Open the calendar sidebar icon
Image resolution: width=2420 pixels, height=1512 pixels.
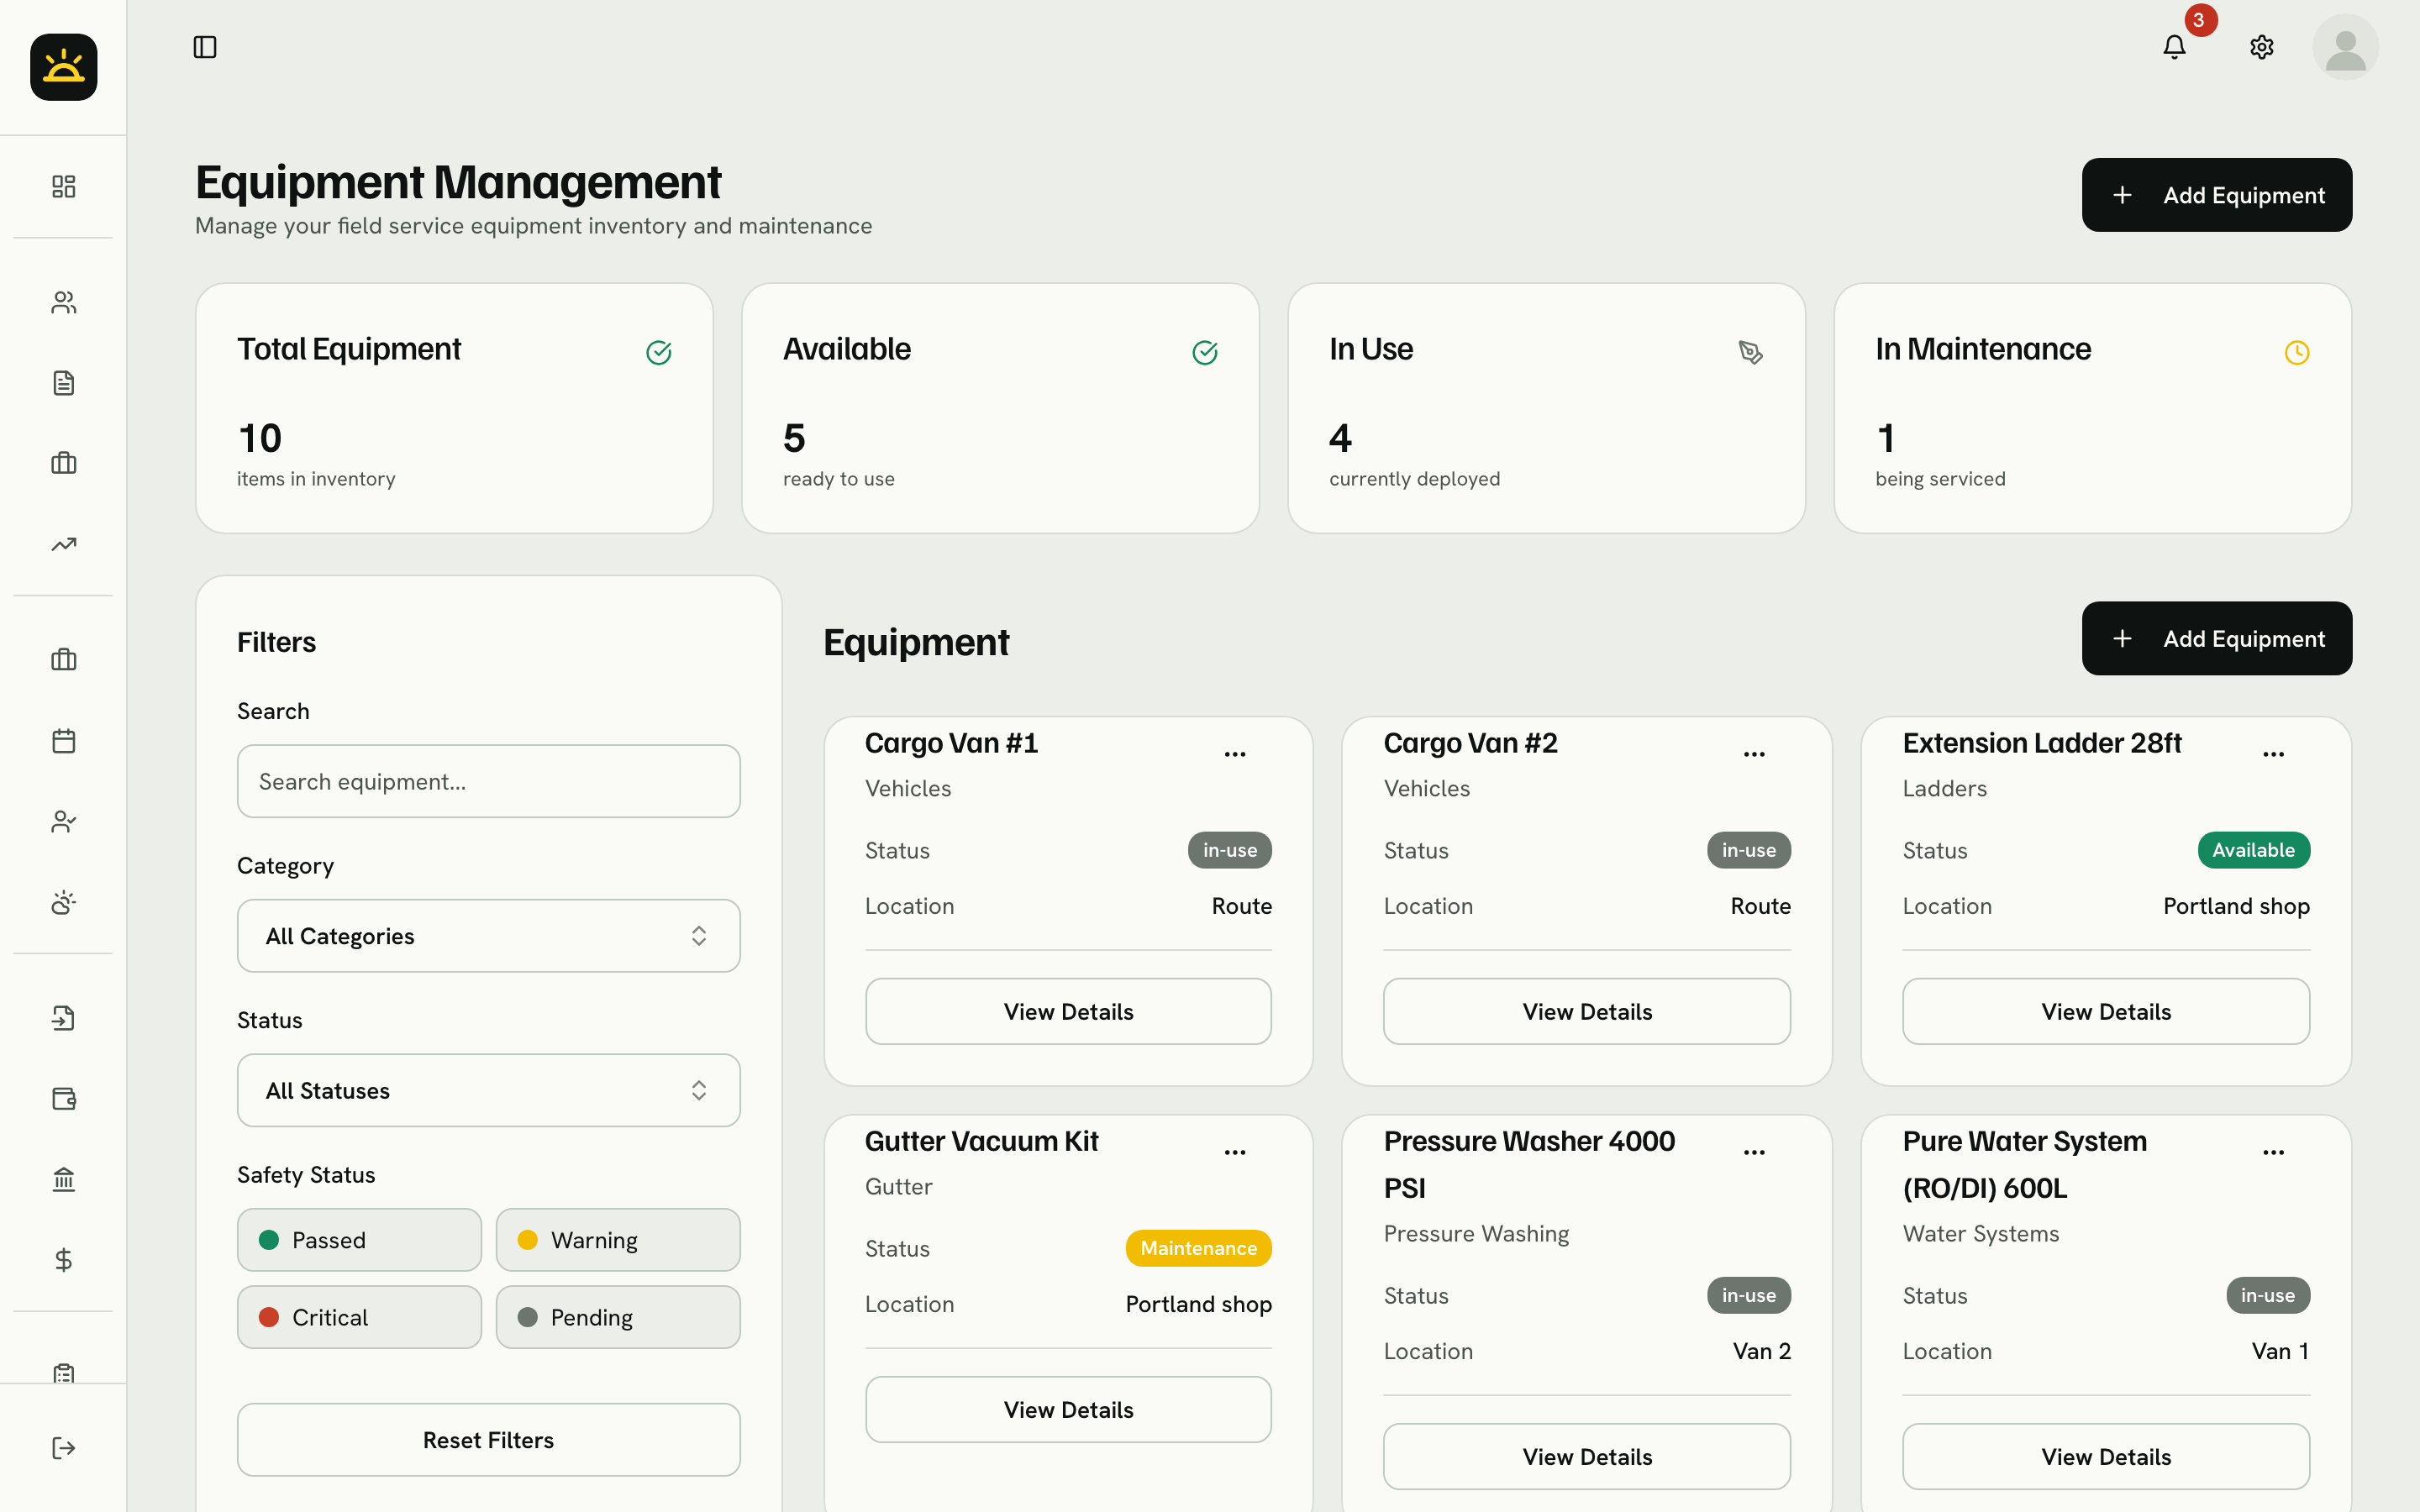coord(63,741)
